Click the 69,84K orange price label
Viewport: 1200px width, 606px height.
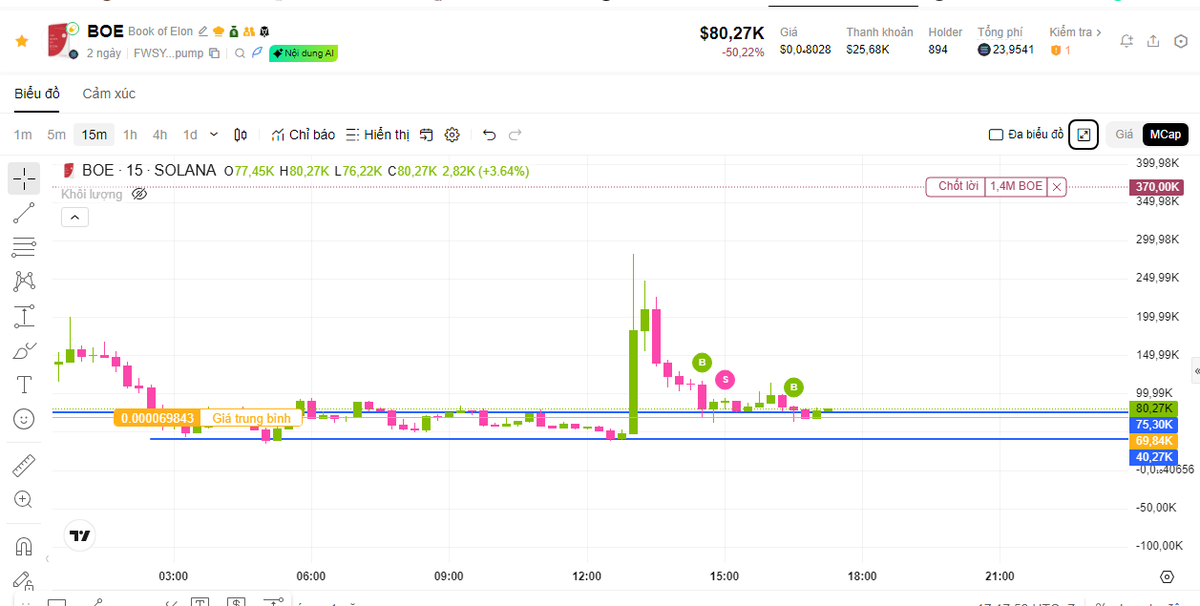pos(1154,441)
